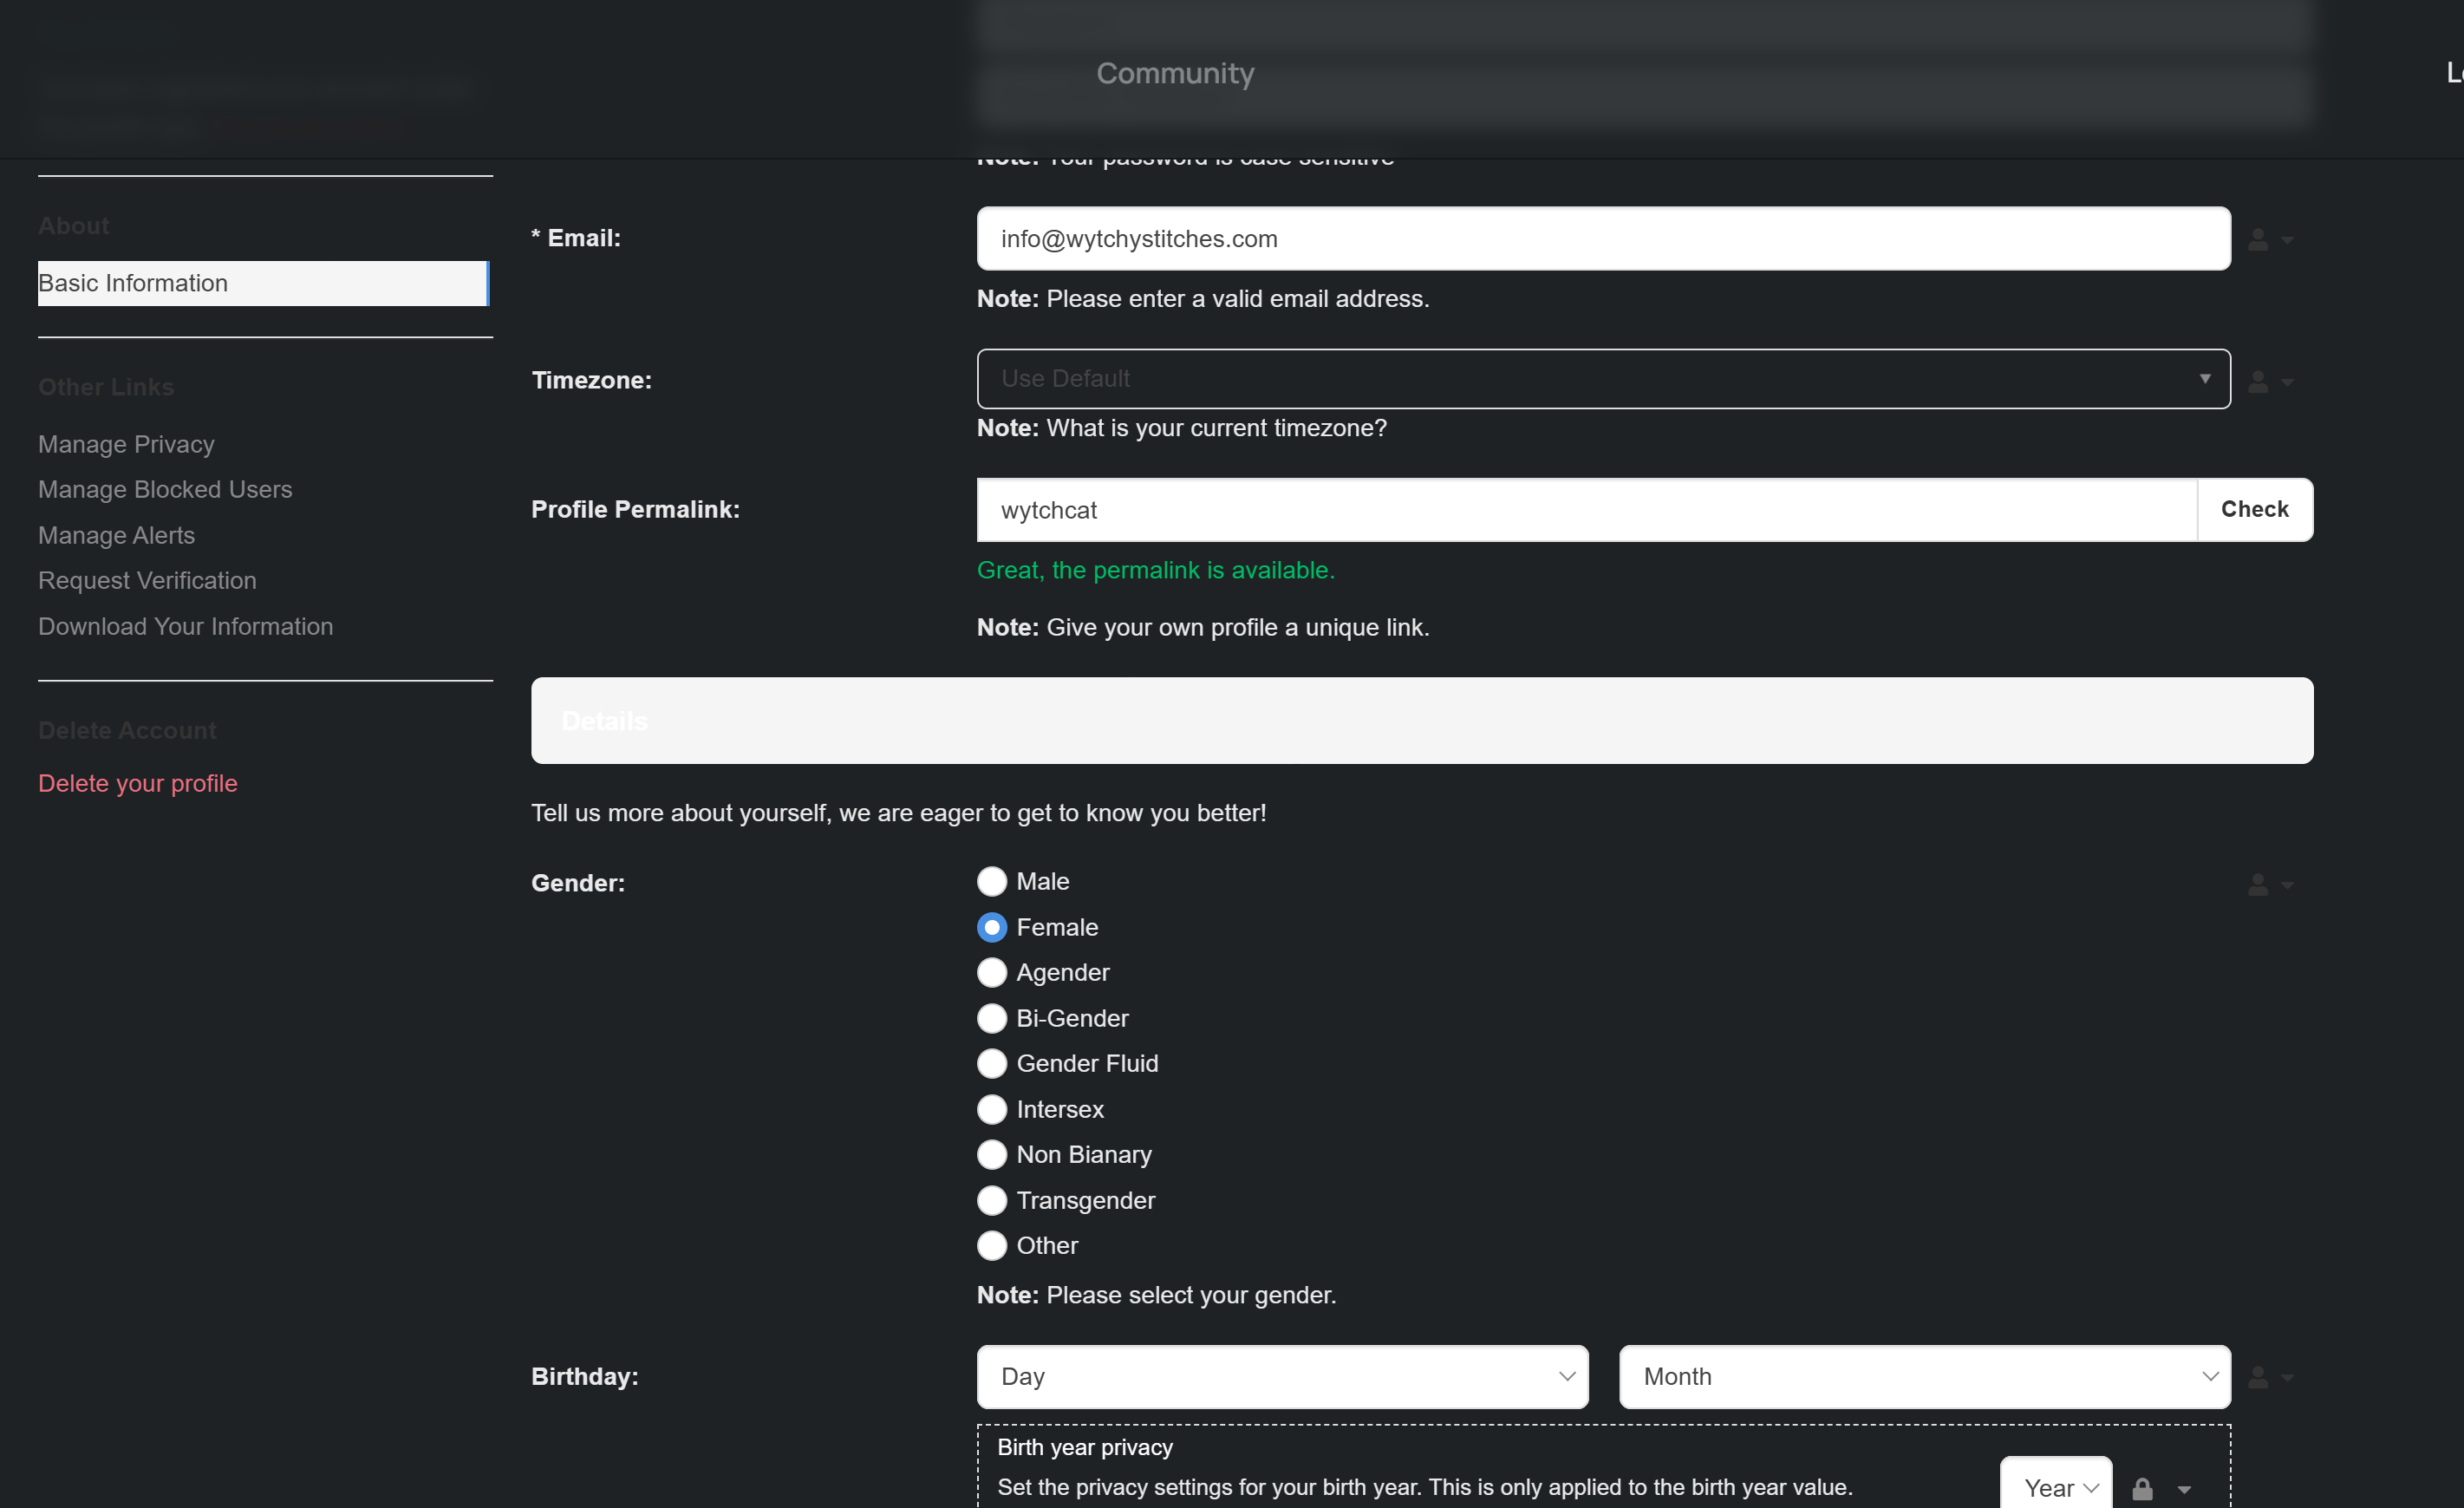
Task: Choose Non Bianary radio button
Action: [991, 1155]
